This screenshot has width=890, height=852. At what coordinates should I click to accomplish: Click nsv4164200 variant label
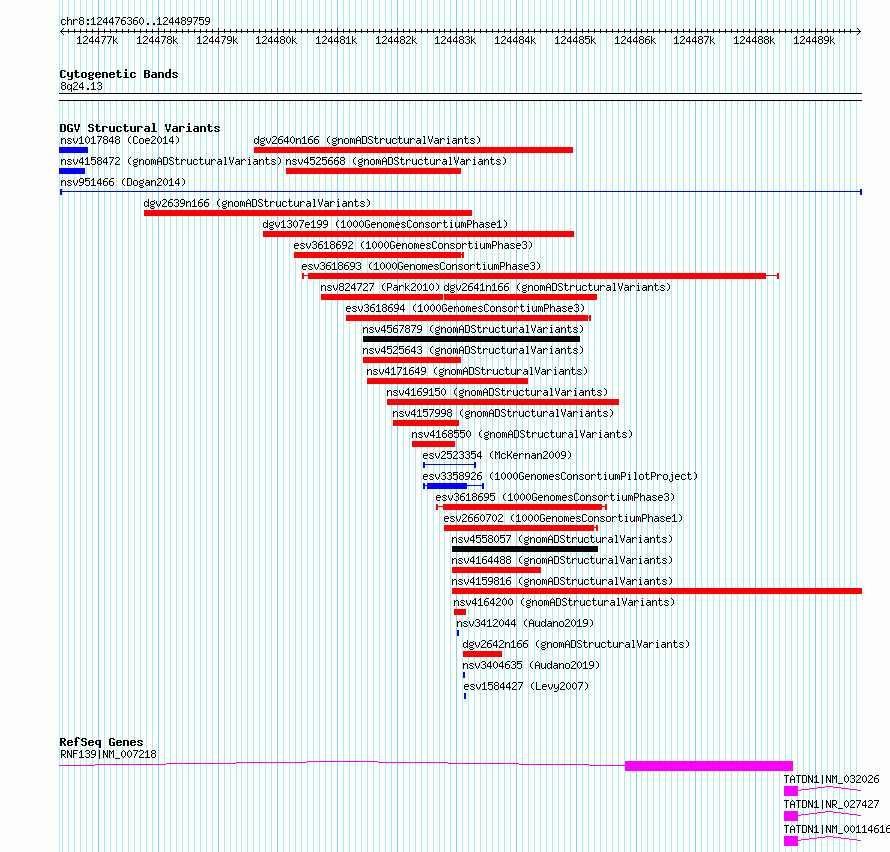(x=564, y=602)
